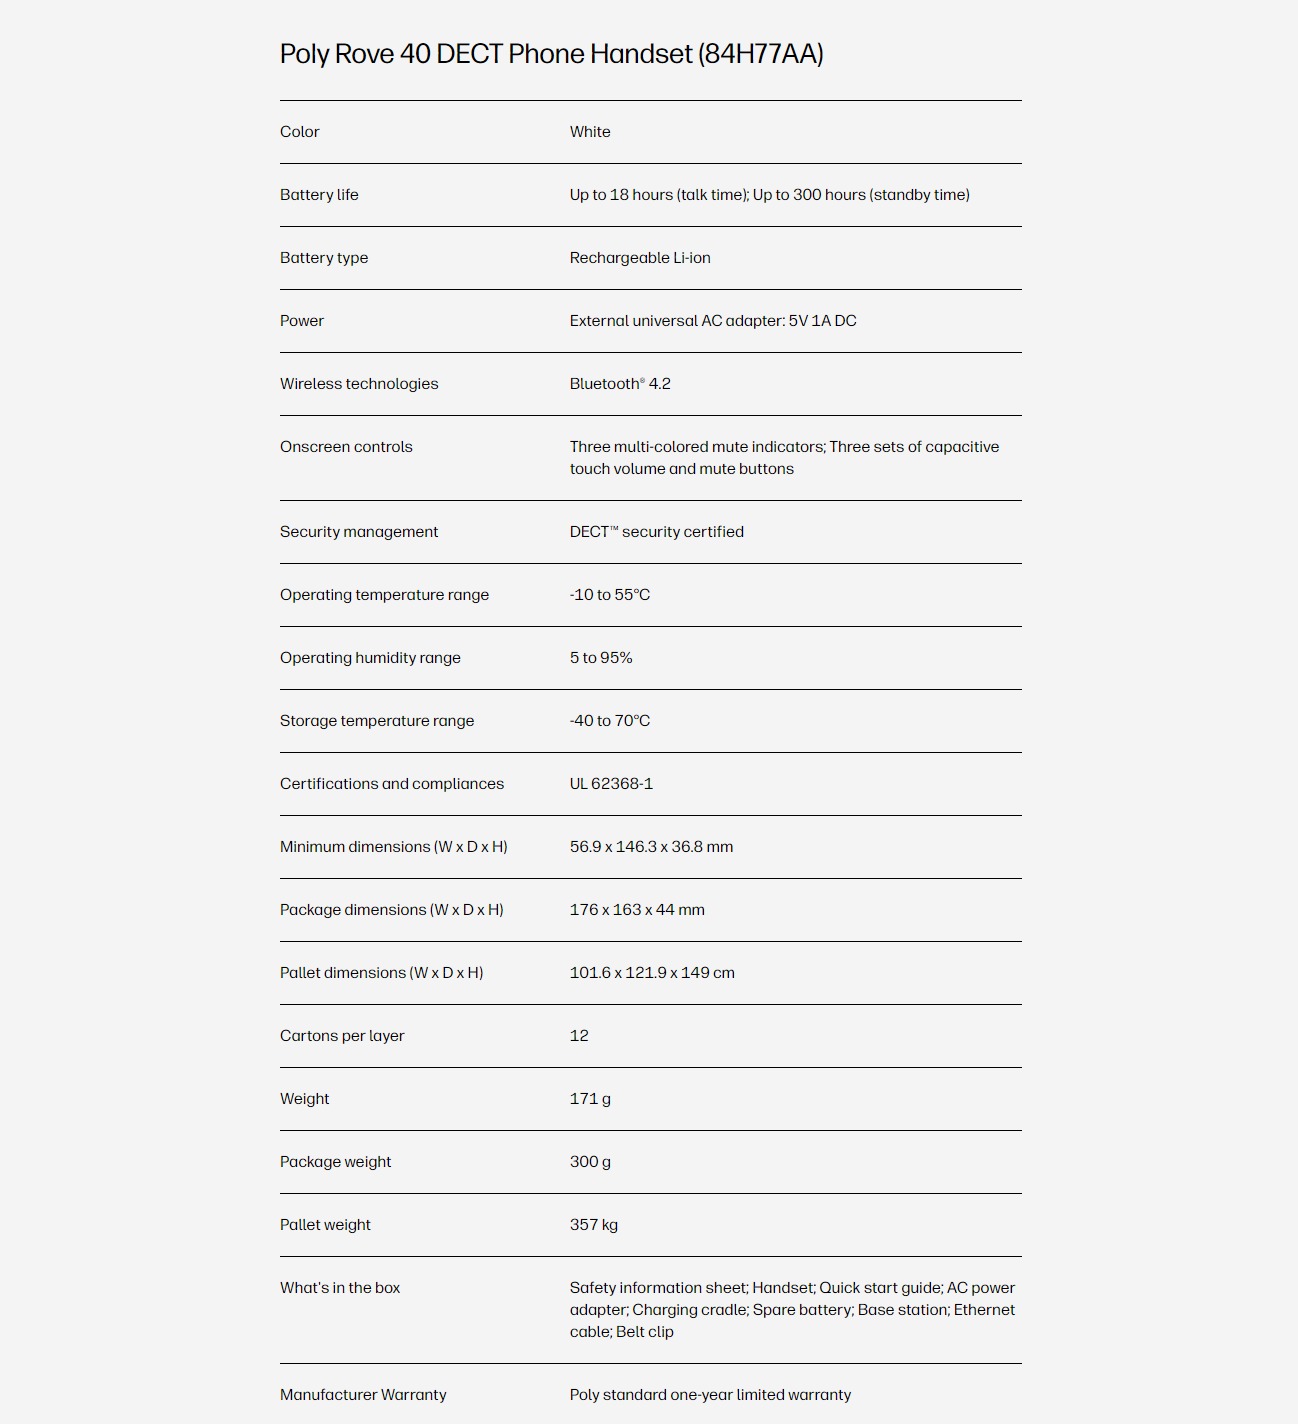This screenshot has height=1424, width=1298.
Task: Click the Poly Rove 40 DECT Phone Handset heading
Action: (551, 54)
